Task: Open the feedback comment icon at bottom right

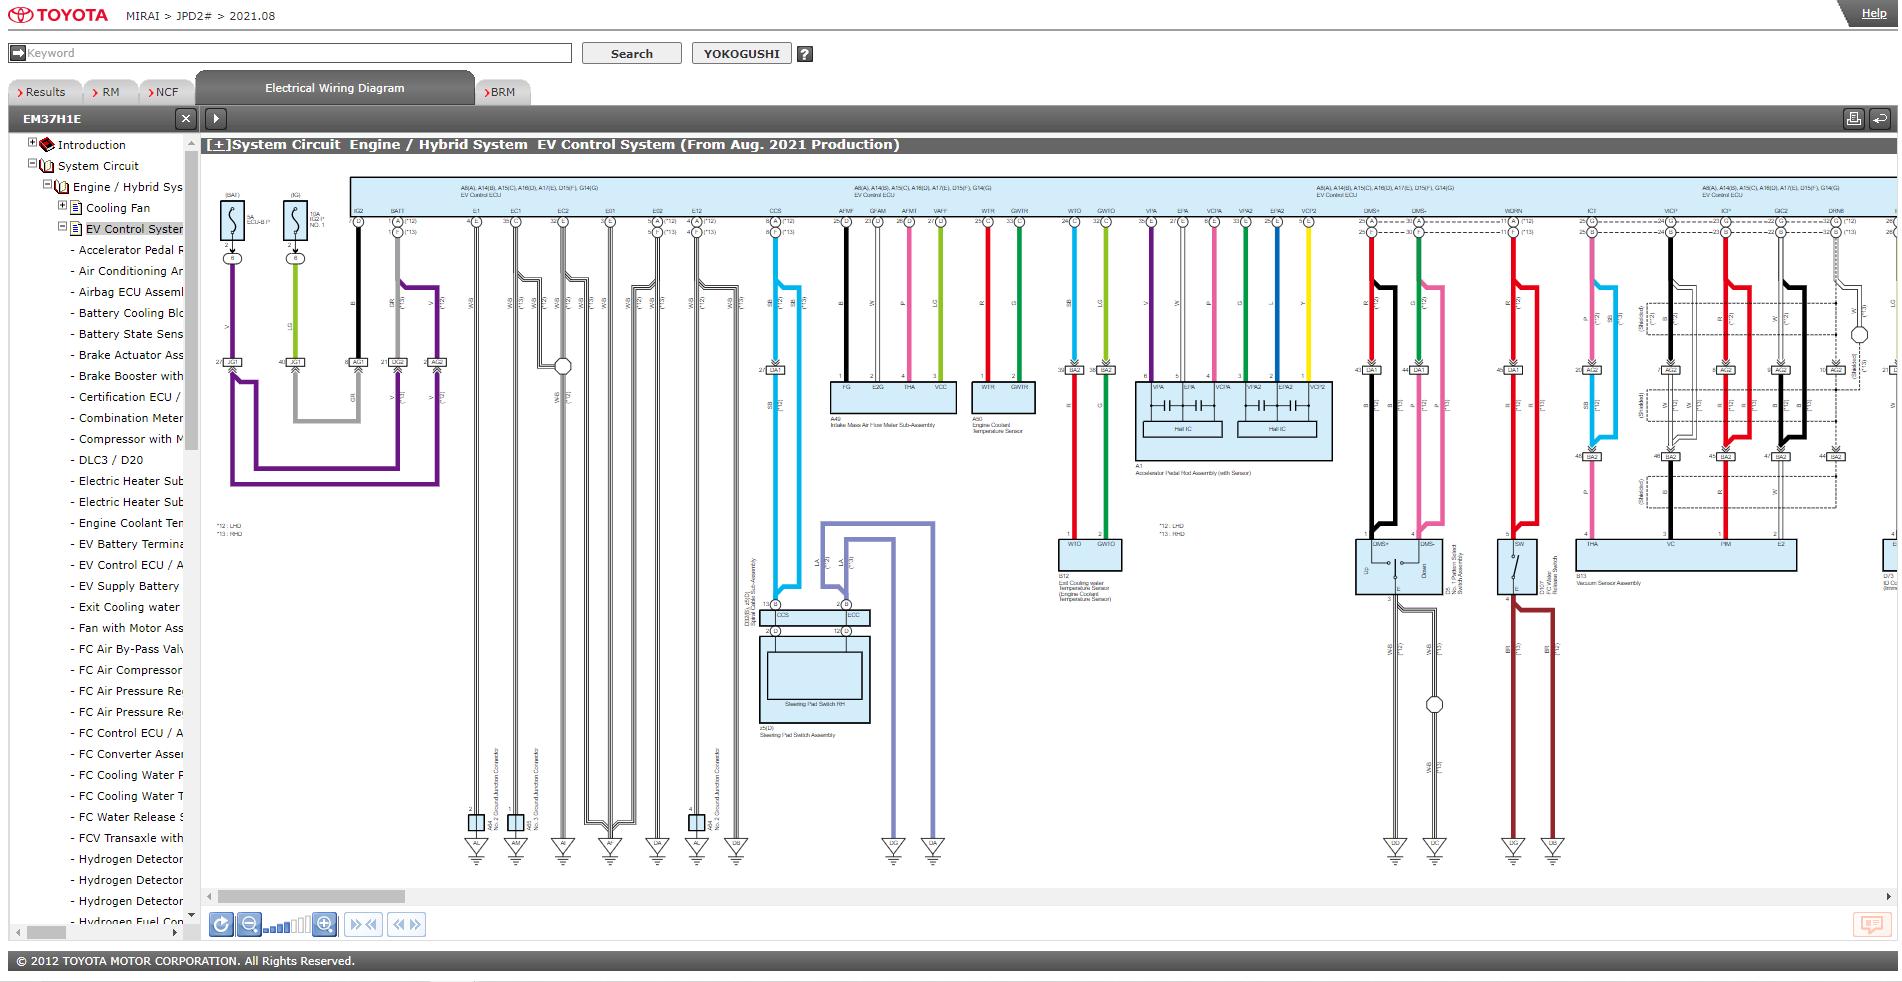Action: (1872, 925)
